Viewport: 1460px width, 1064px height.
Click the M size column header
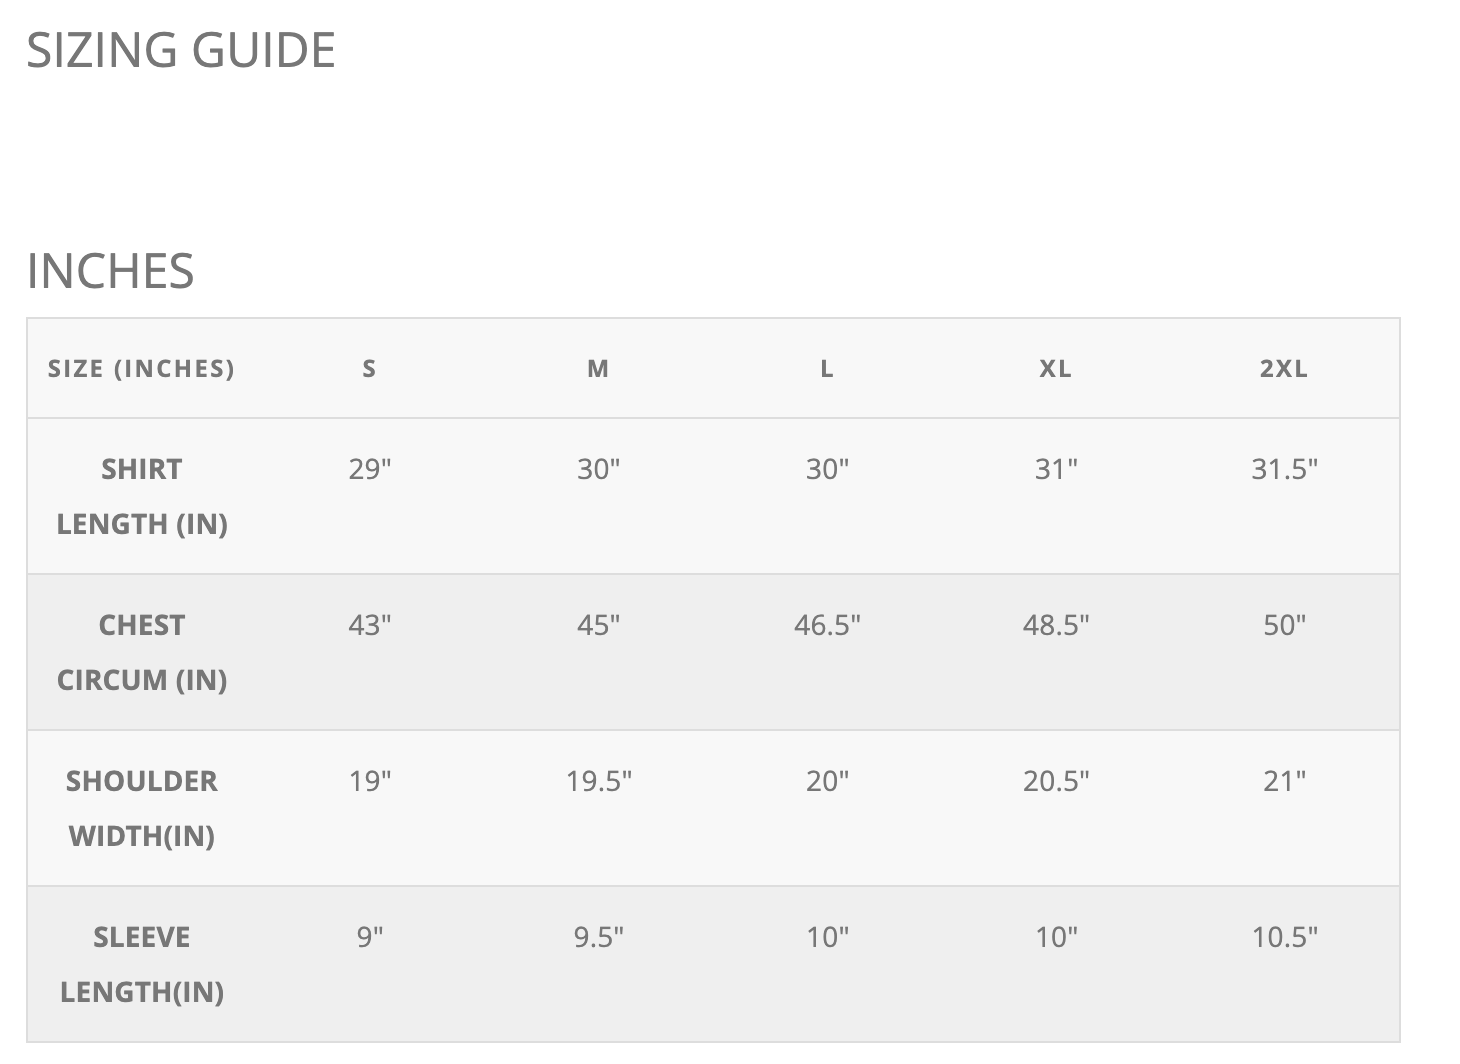point(598,369)
